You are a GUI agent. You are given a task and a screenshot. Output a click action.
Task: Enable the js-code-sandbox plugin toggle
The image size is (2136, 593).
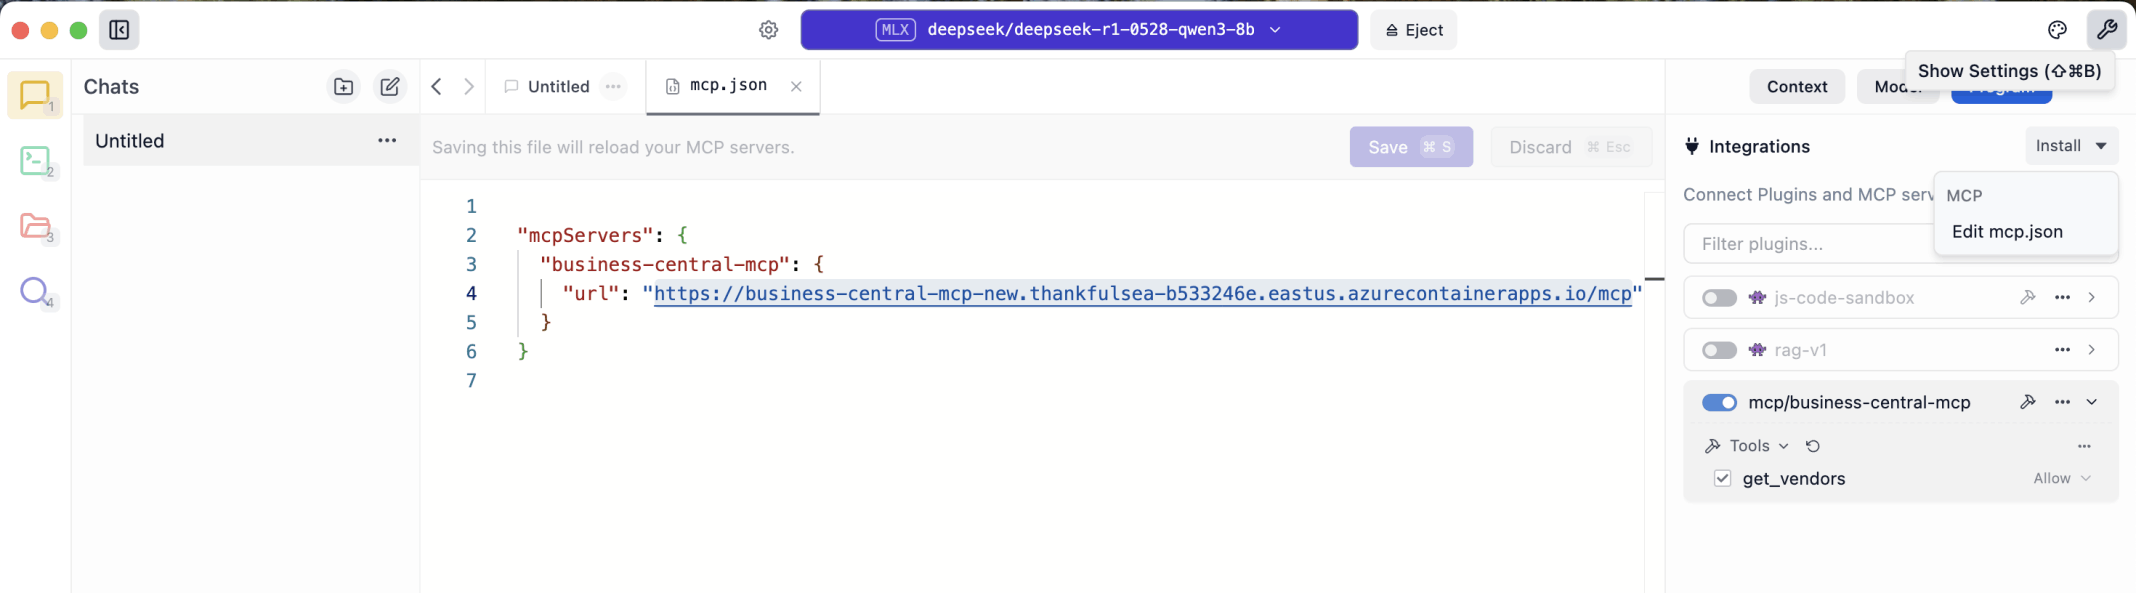(1719, 298)
